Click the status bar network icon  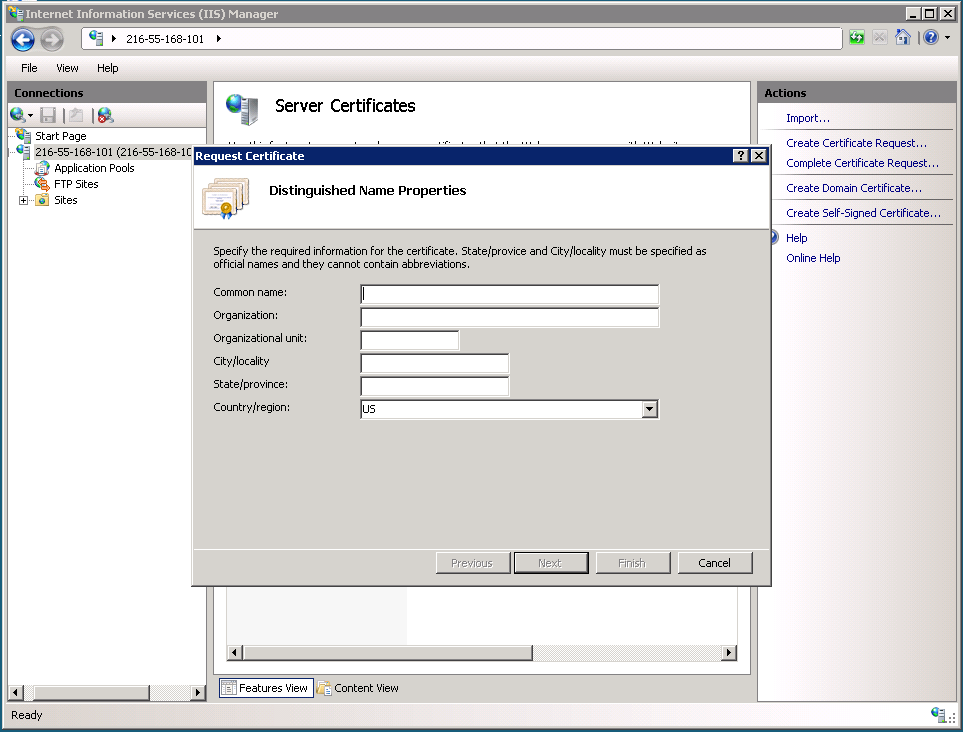pyautogui.click(x=938, y=714)
